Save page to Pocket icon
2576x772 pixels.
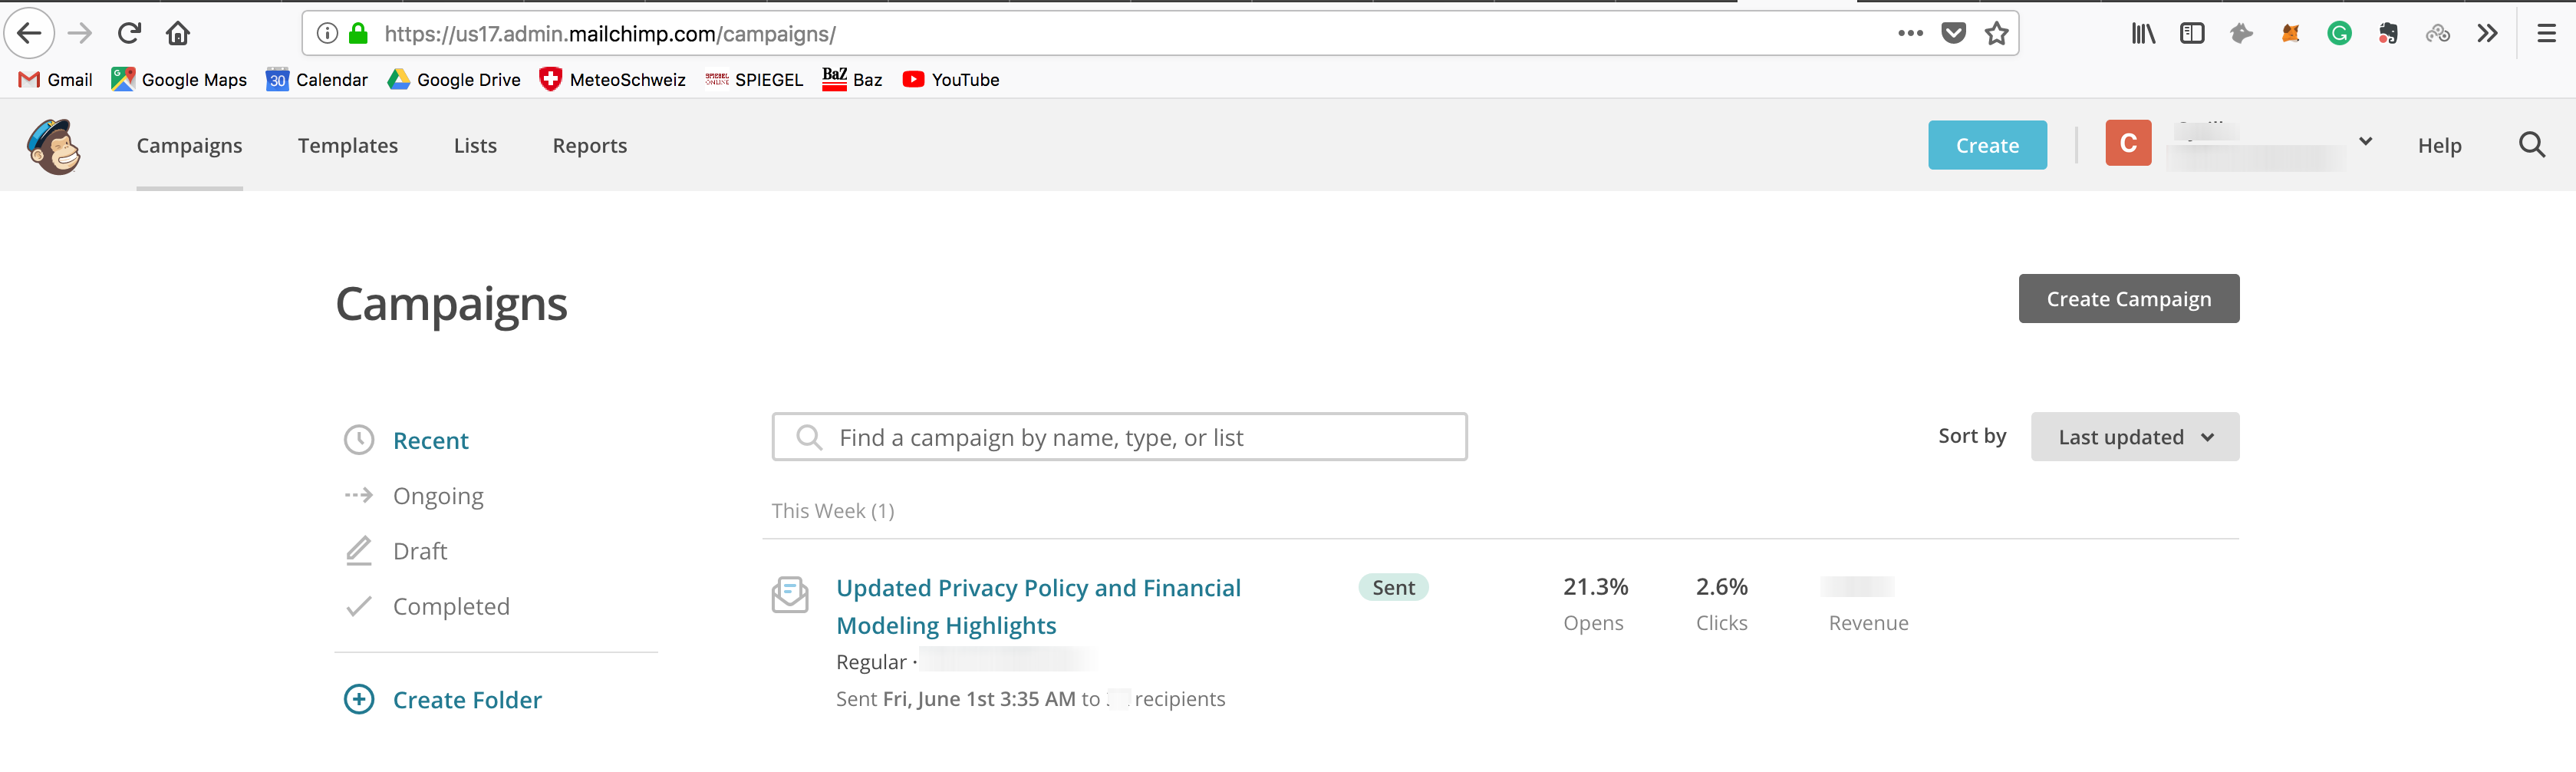tap(1953, 34)
